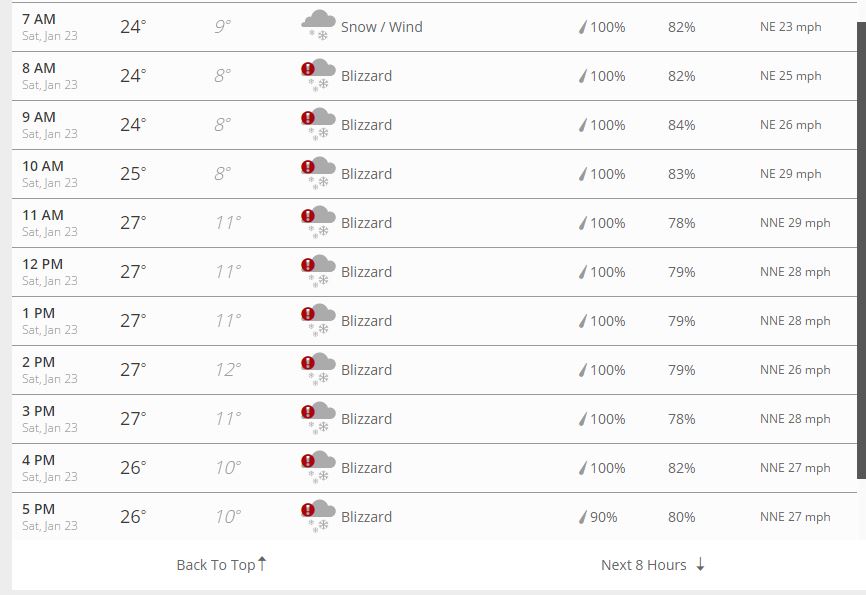Select the 3 PM hourly forecast row
Viewport: 866px width, 595px height.
(434, 419)
